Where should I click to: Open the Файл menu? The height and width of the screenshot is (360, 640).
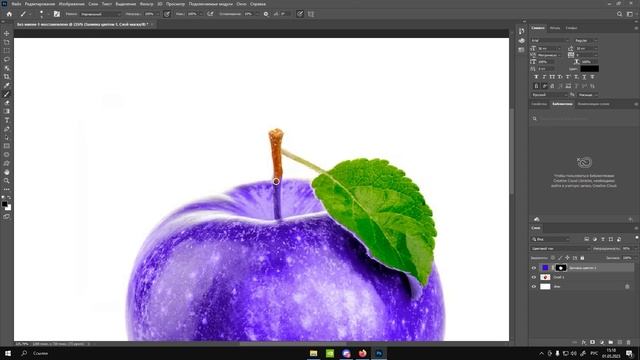tap(16, 4)
